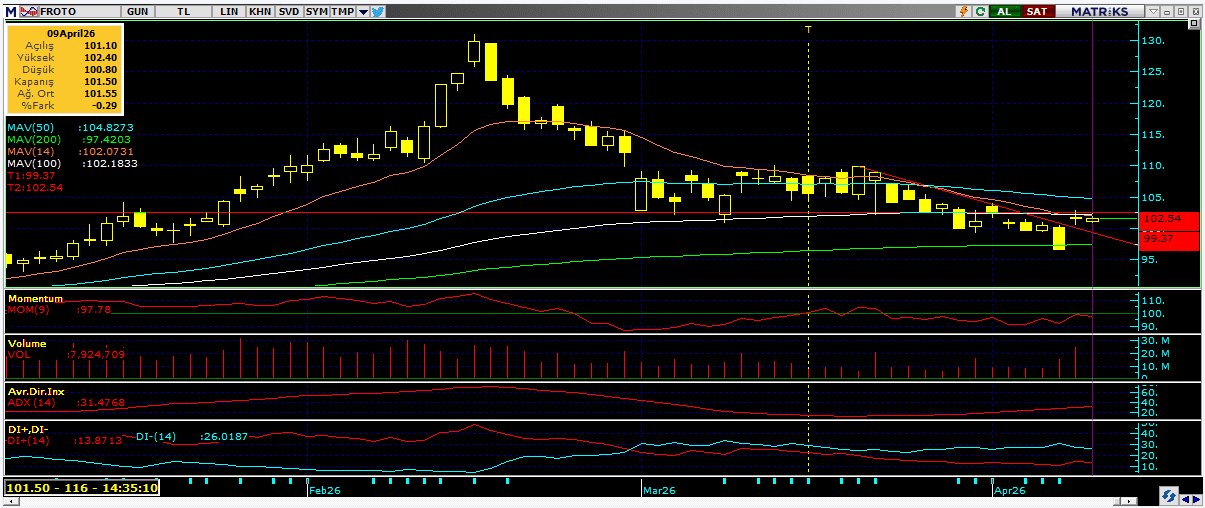Image resolution: width=1205 pixels, height=508 pixels.
Task: Open the chart indicator icon beside FROTO
Action: point(28,11)
